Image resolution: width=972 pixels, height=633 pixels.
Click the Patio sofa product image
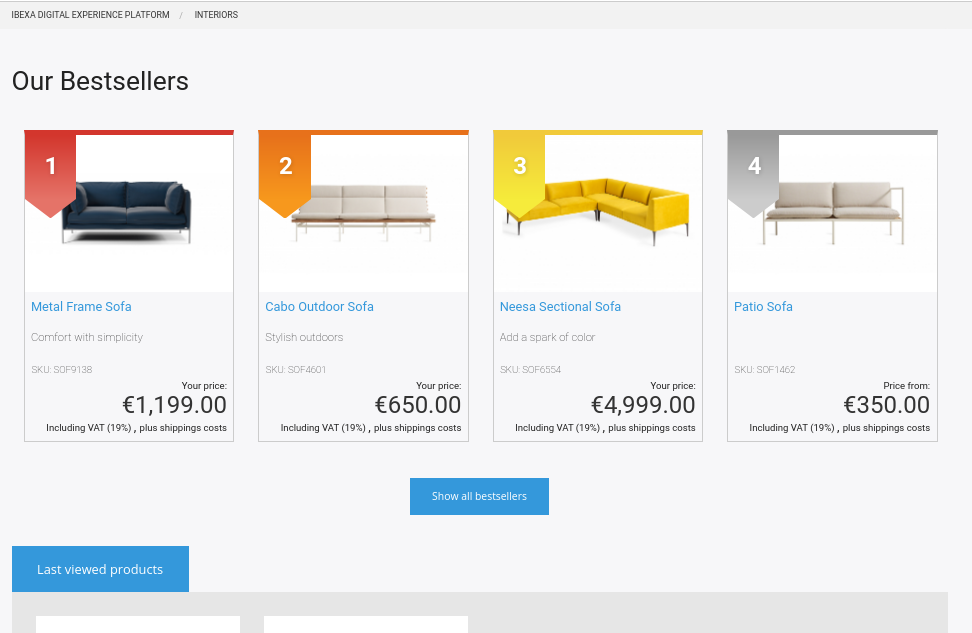[x=833, y=212]
